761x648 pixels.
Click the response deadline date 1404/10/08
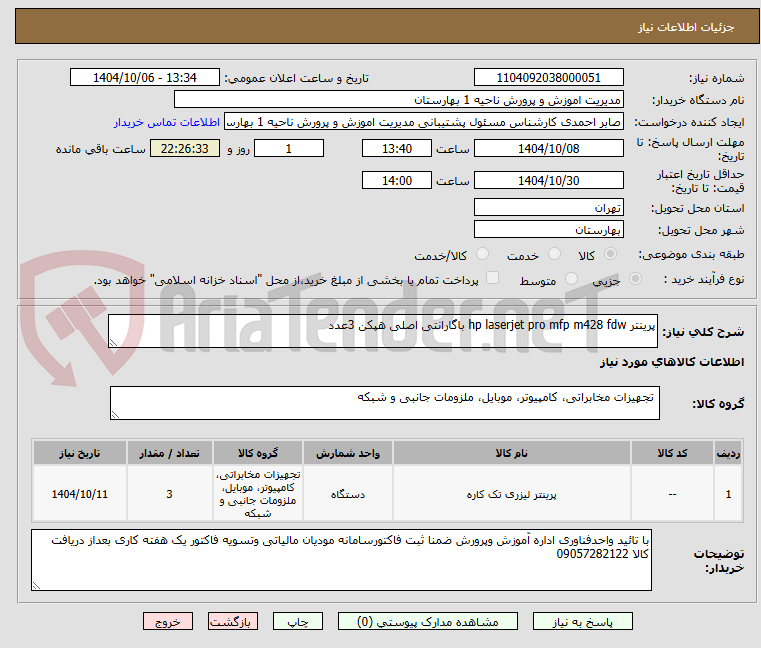click(548, 149)
